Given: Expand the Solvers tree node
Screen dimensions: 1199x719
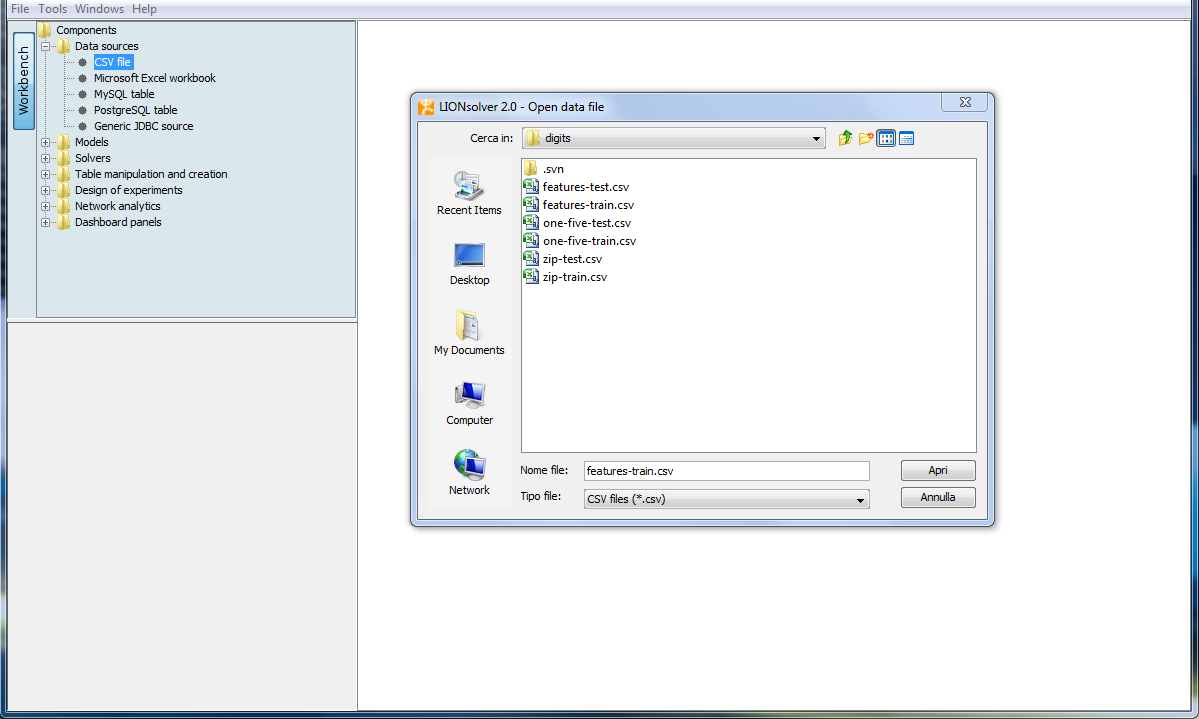Looking at the screenshot, I should click(x=45, y=158).
